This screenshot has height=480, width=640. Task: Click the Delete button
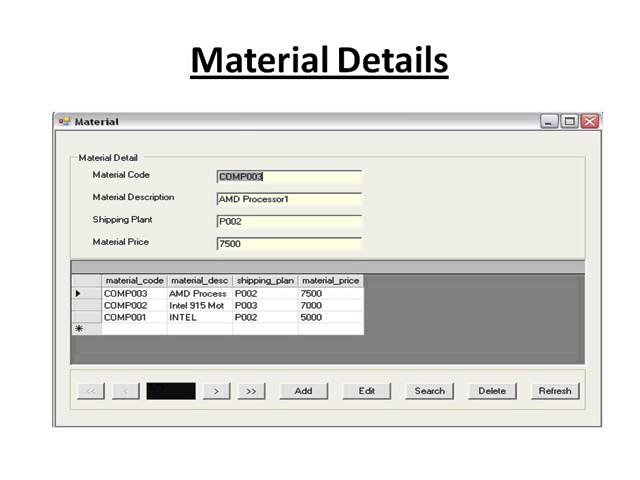(x=492, y=391)
